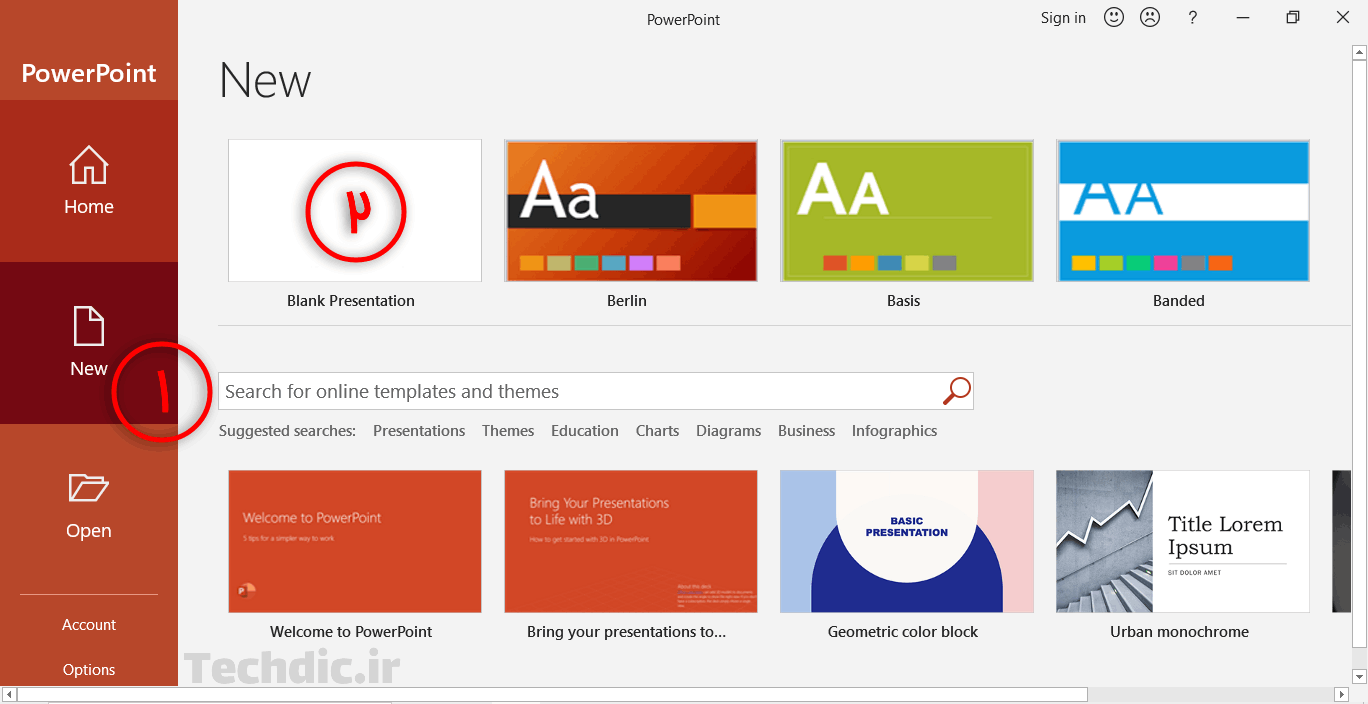
Task: Click the Urban monochrome label
Action: 1179,632
